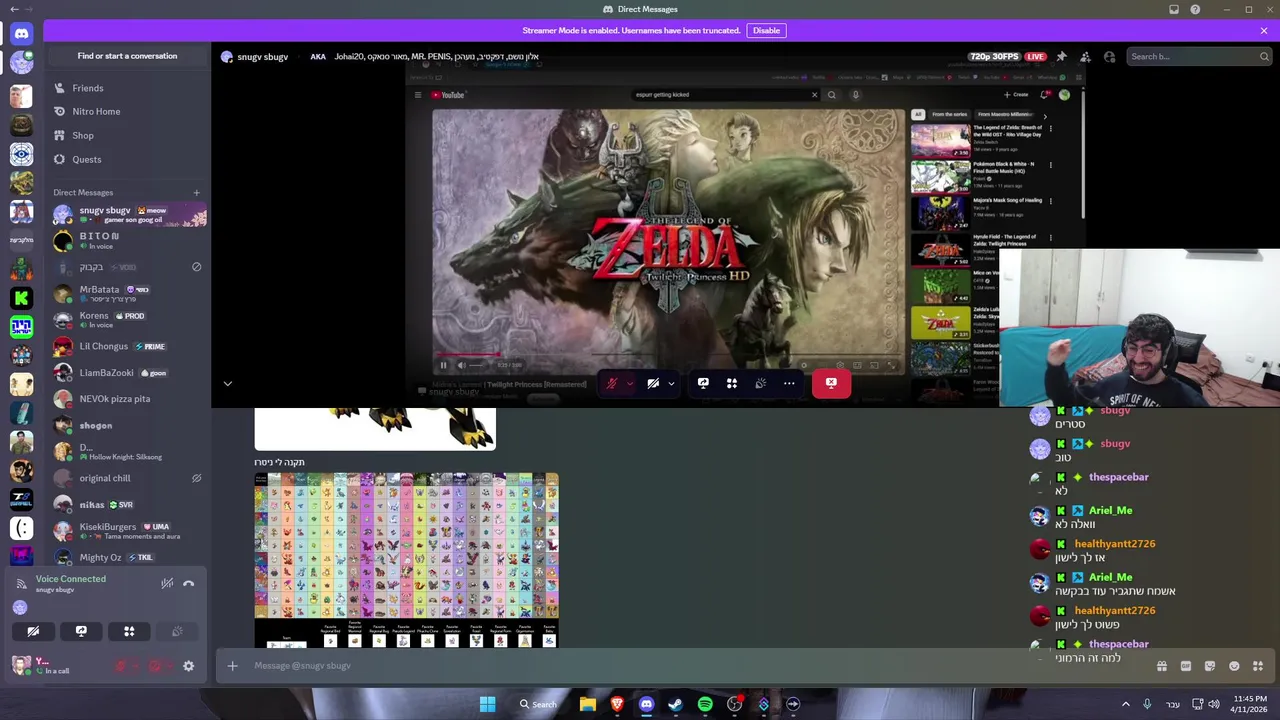Open the Korens direct message
Viewport: 1280px width, 720px height.
coord(127,320)
